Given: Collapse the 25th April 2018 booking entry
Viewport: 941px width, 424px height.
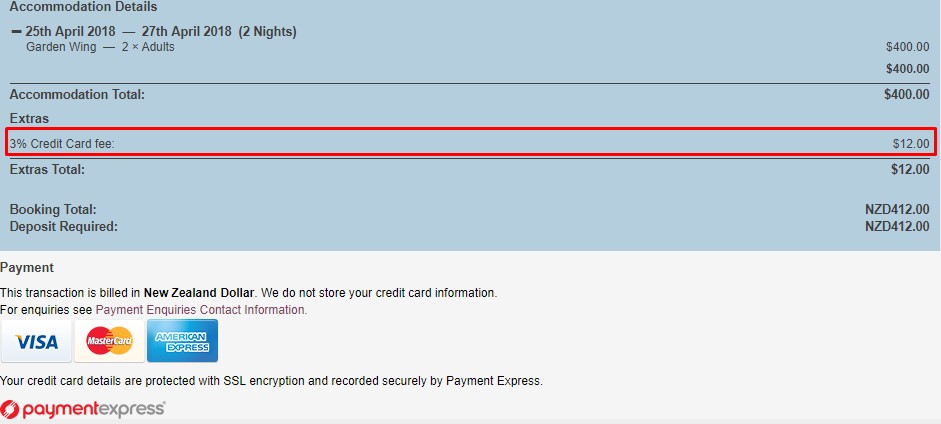Looking at the screenshot, I should [16, 32].
